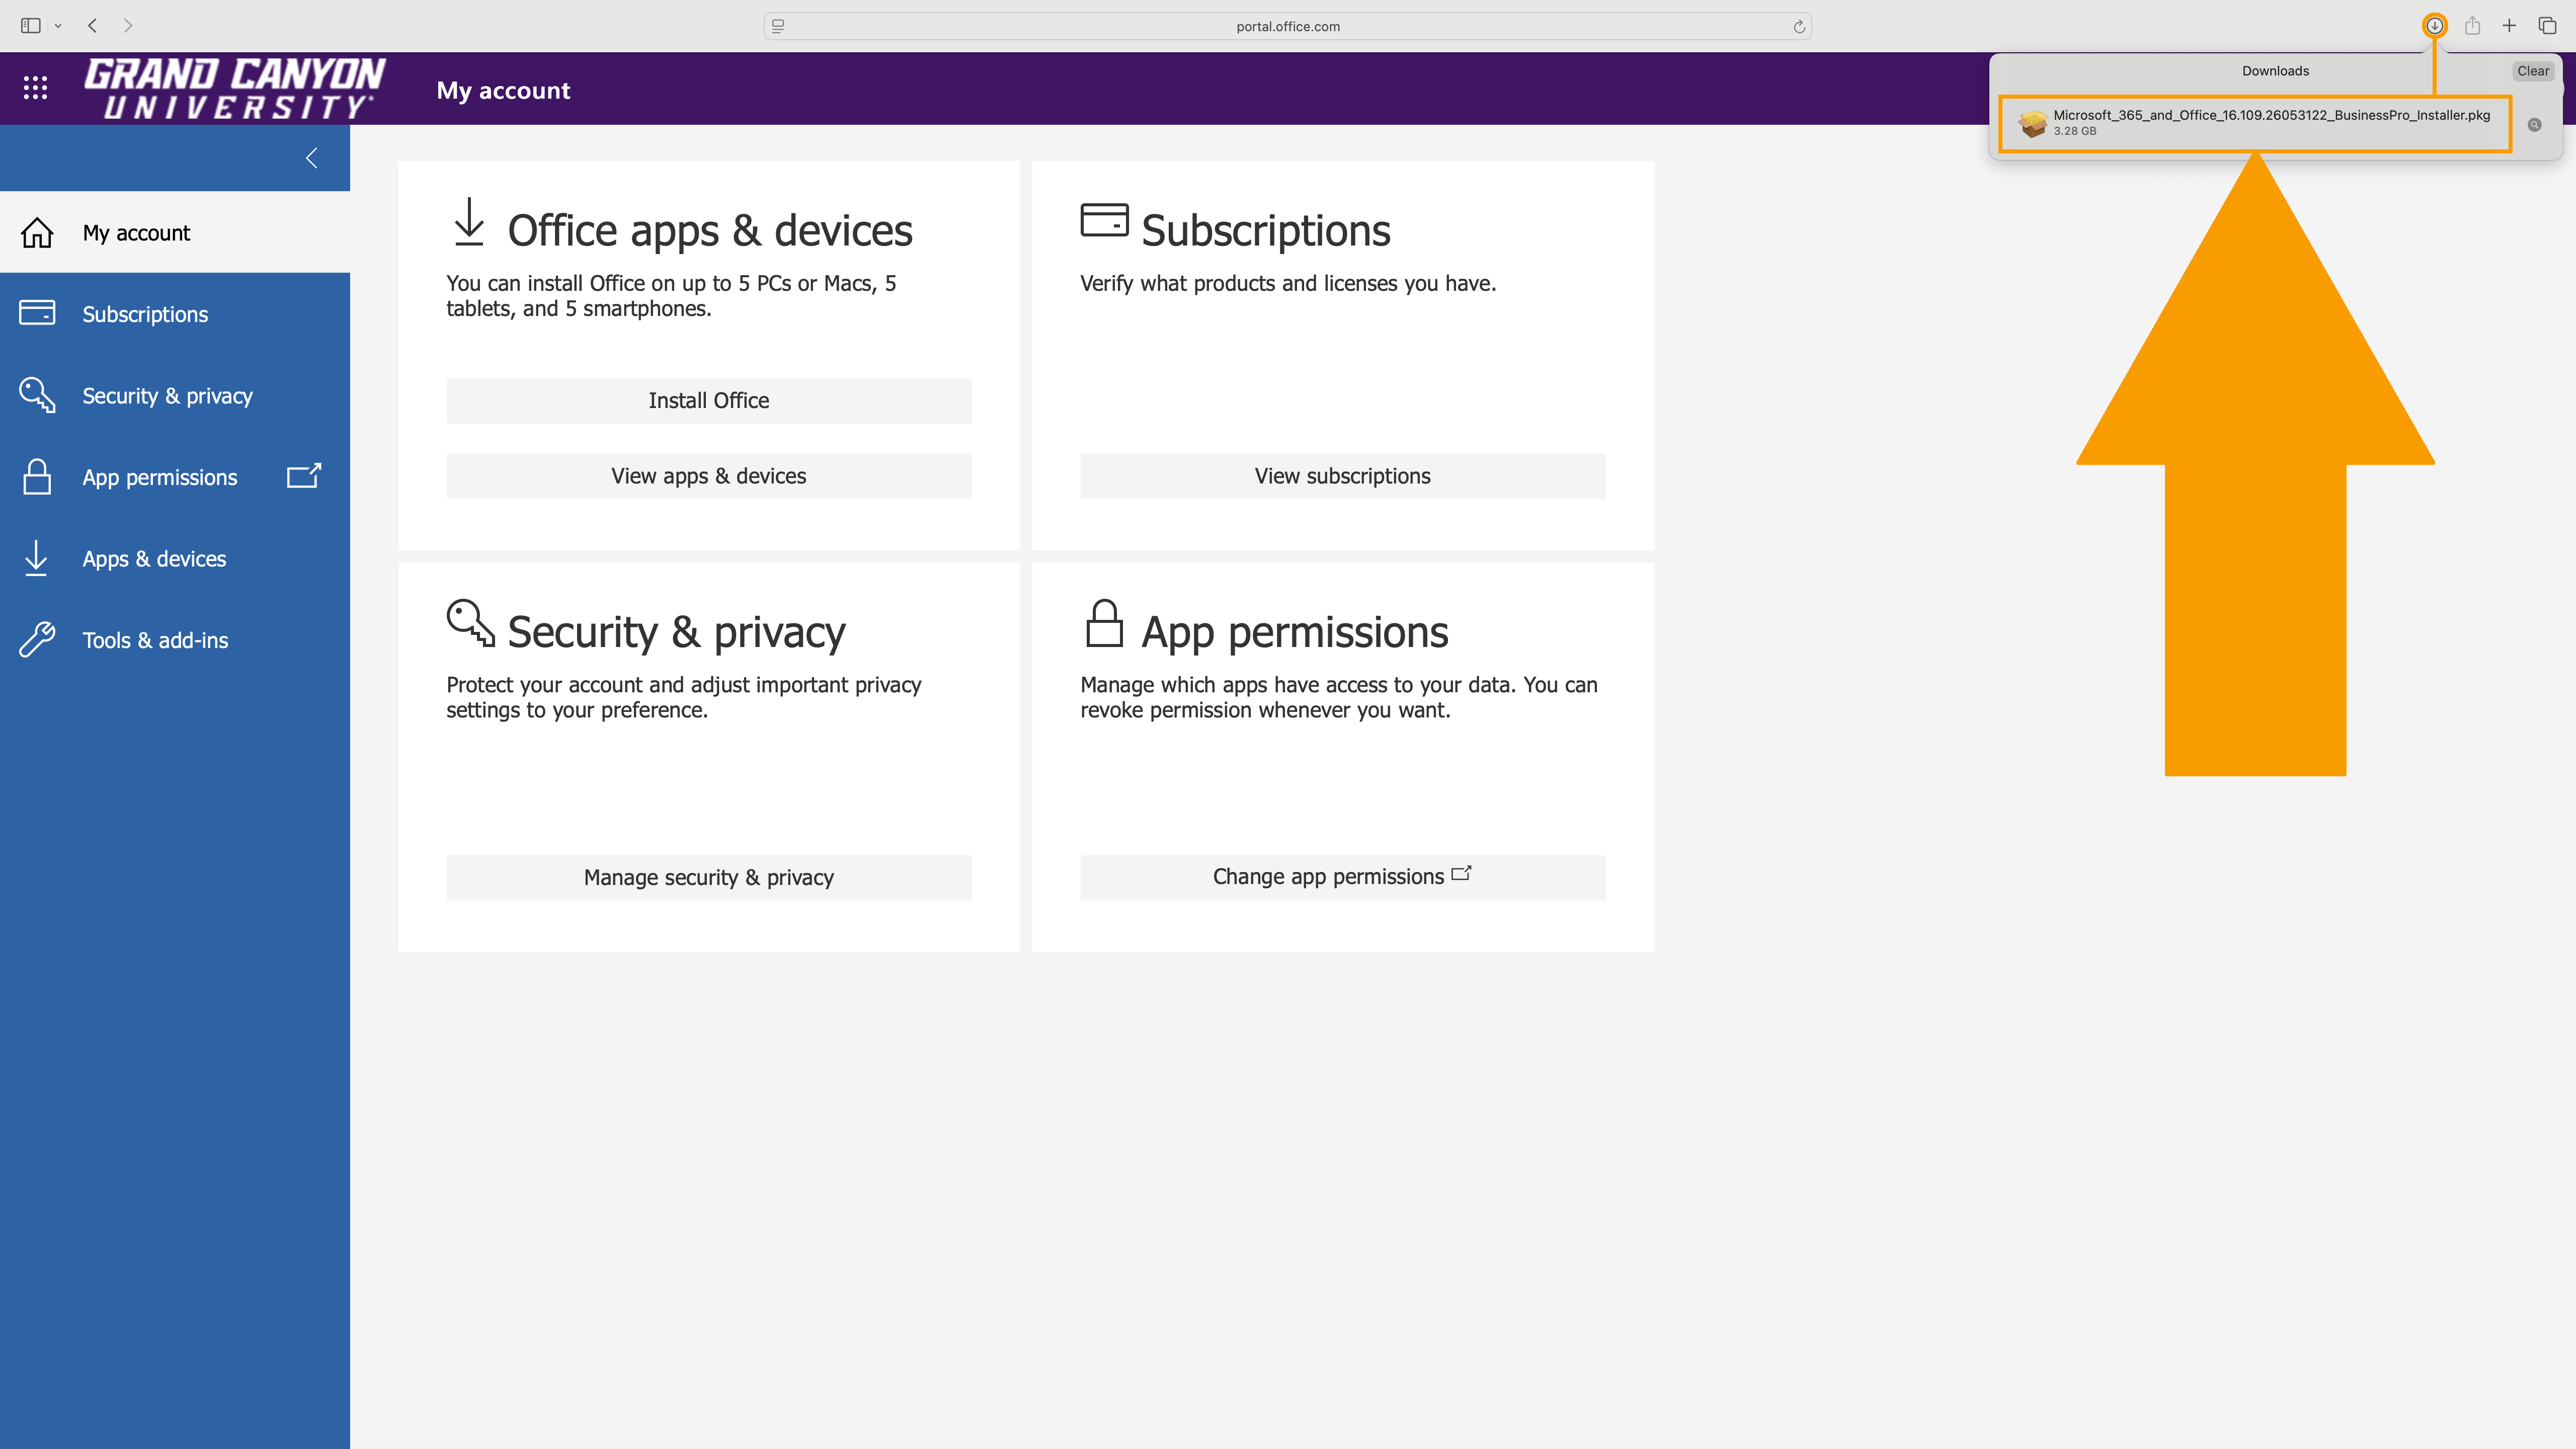
Task: Click 'Verify what products and licenses you have.'
Action: click(x=1288, y=283)
